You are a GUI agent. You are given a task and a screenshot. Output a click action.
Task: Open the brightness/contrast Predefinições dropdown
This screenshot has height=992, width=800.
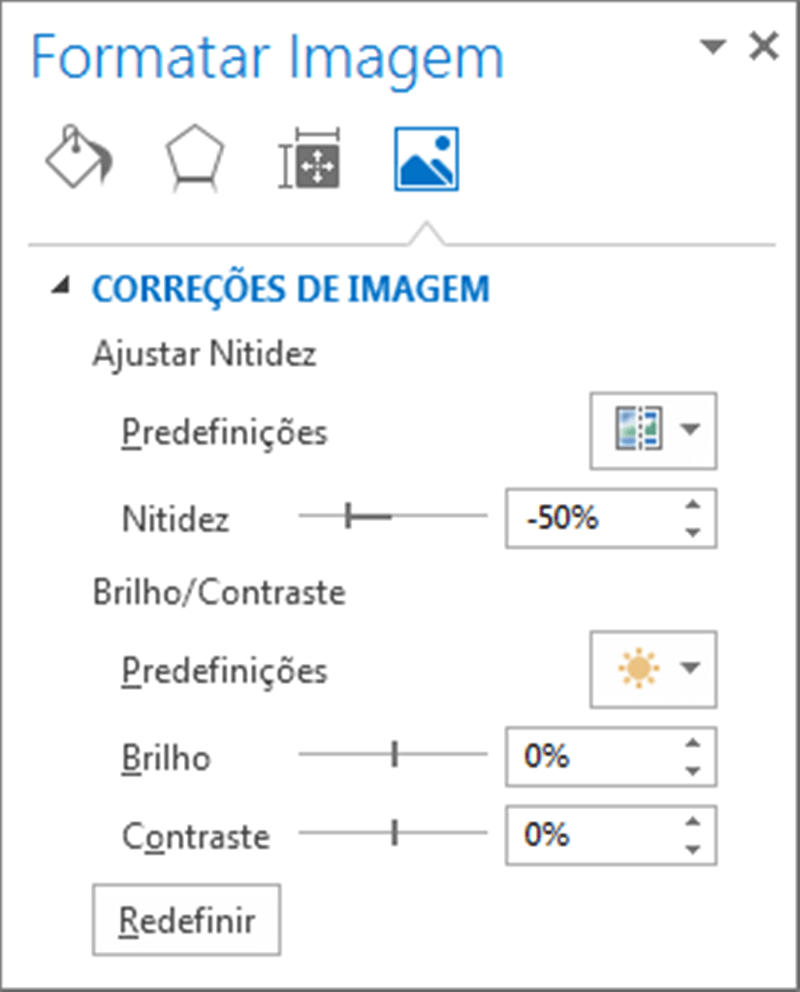[x=653, y=668]
